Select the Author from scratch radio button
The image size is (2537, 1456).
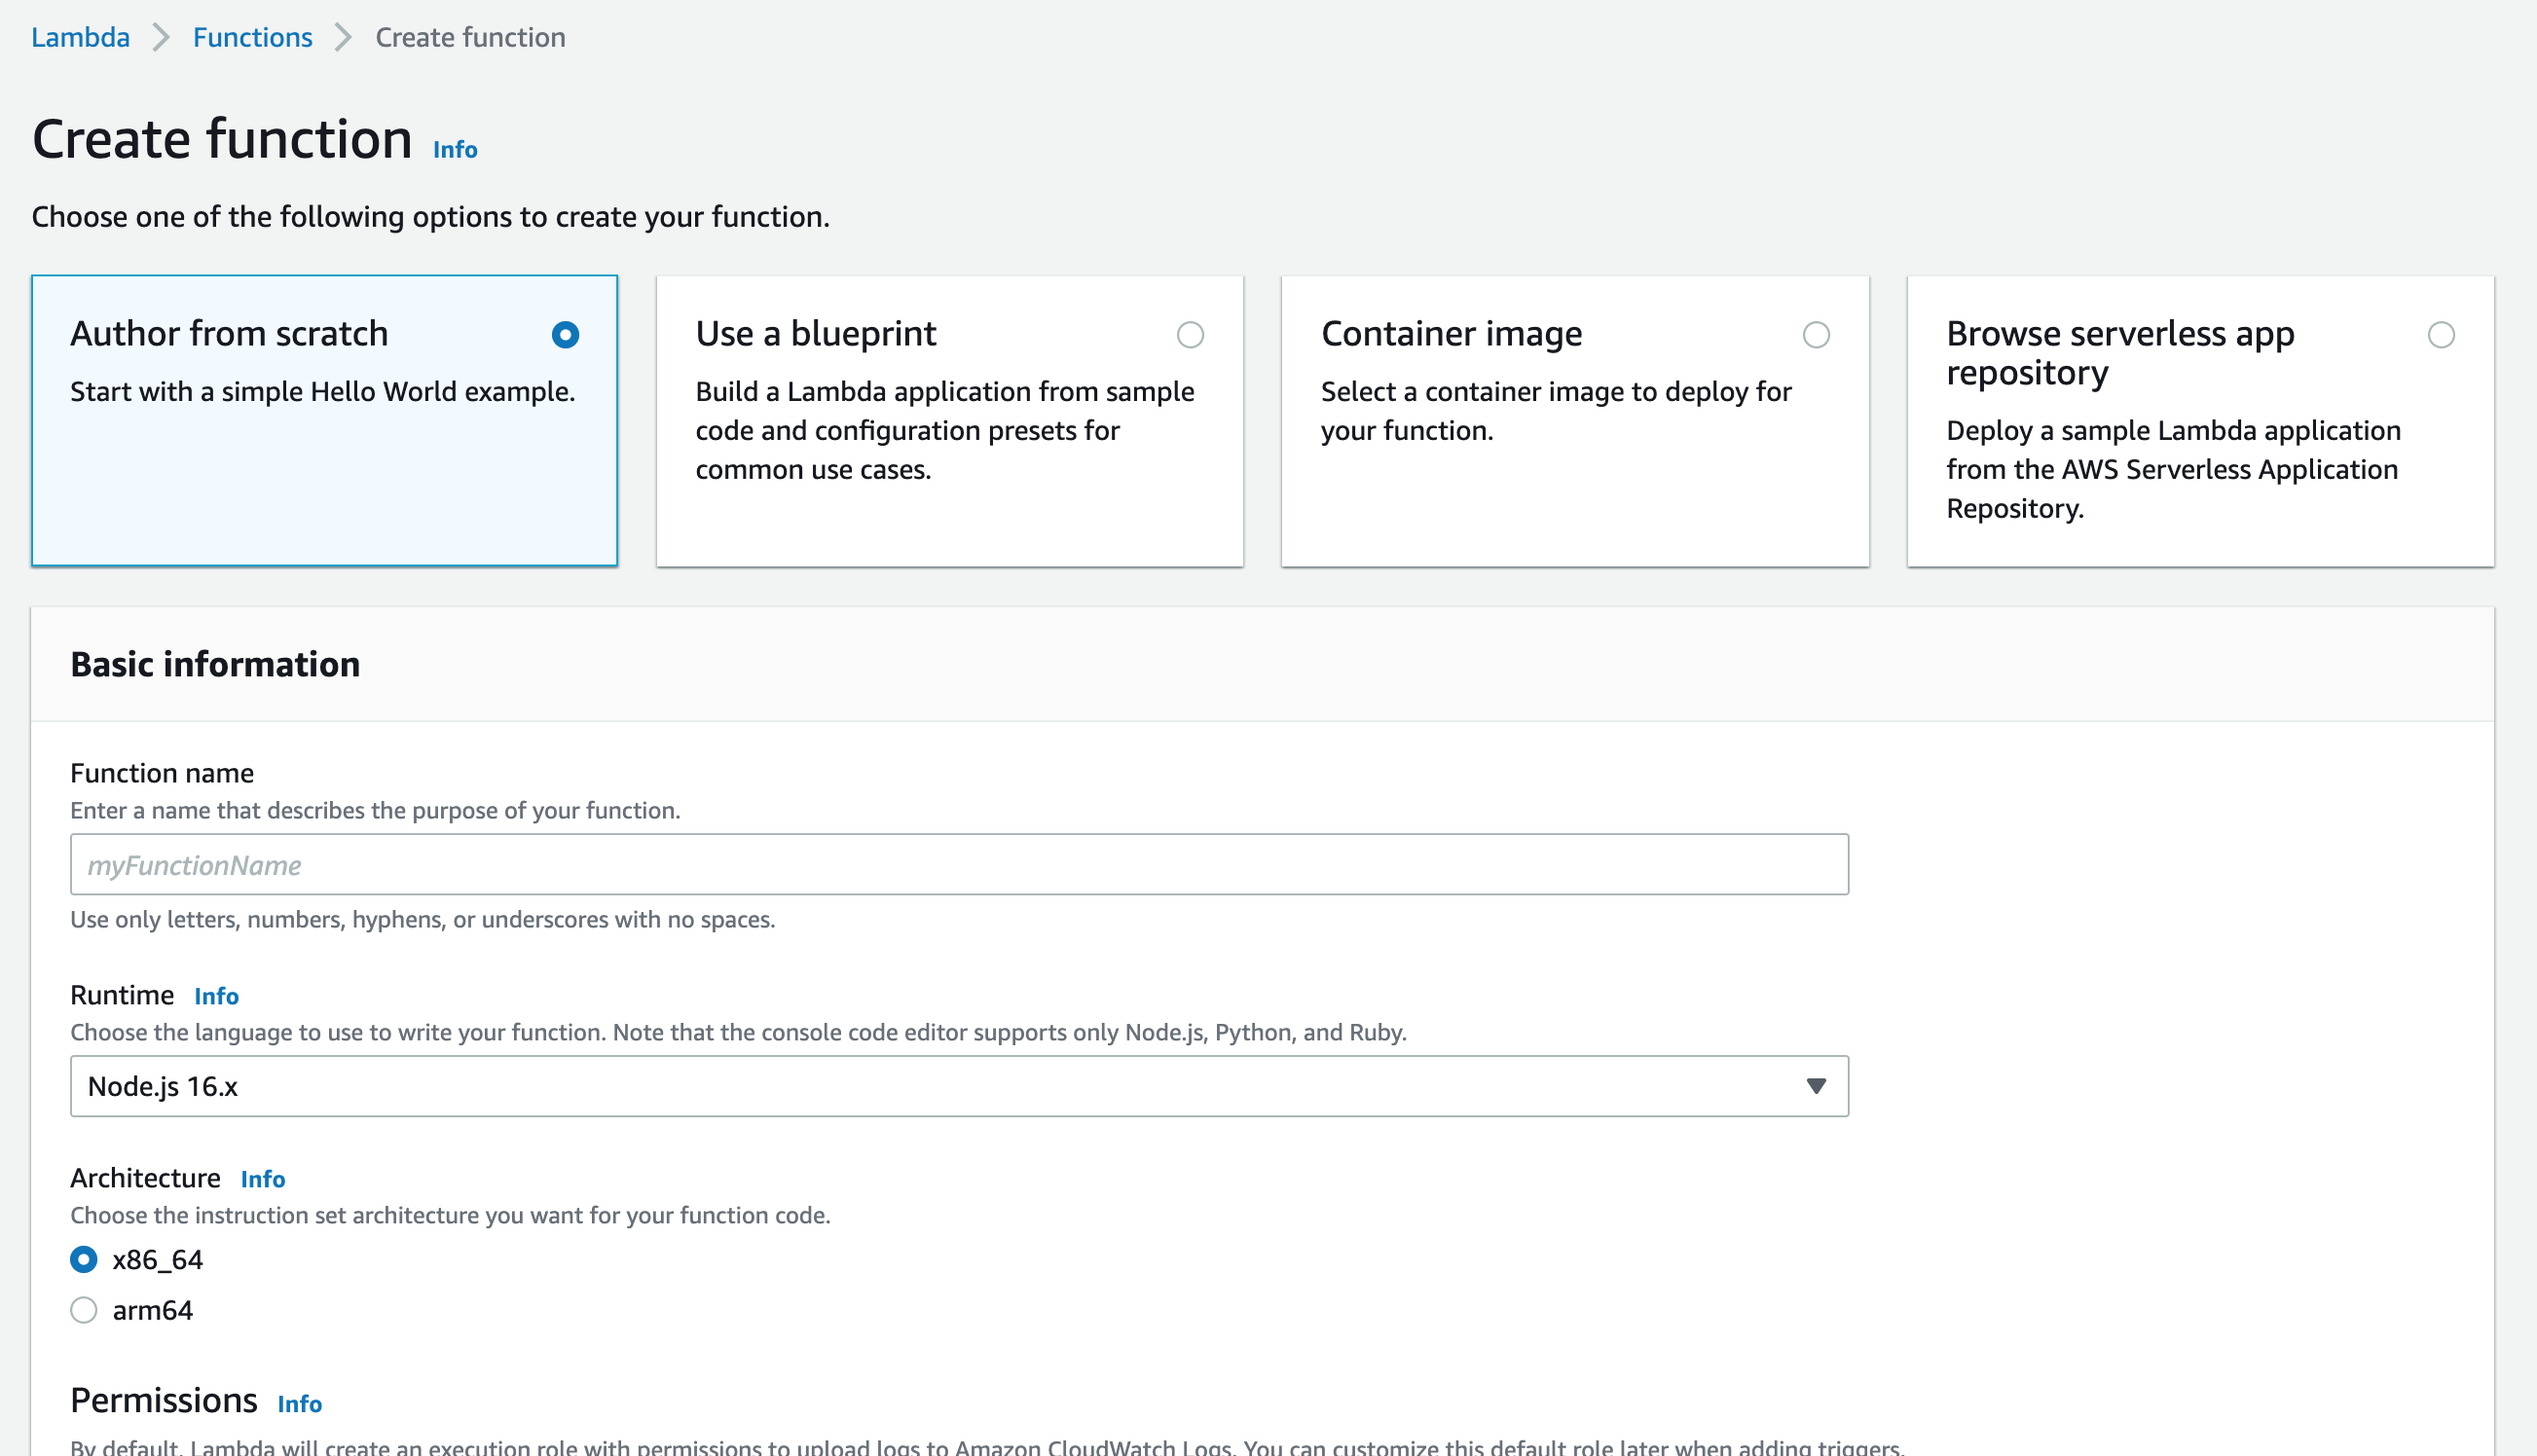pos(565,334)
